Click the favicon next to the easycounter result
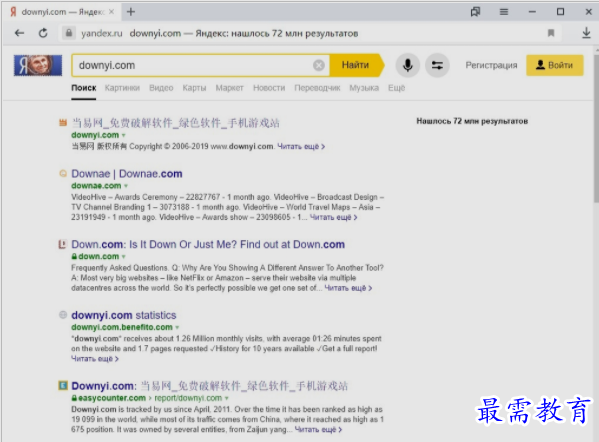 (x=63, y=385)
